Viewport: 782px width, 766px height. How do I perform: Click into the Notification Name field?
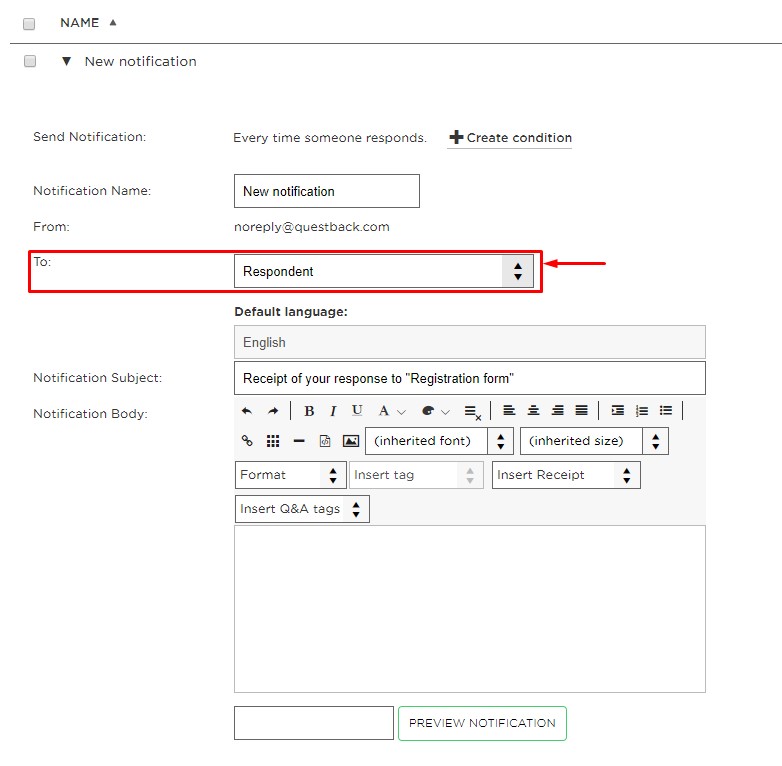coord(327,191)
